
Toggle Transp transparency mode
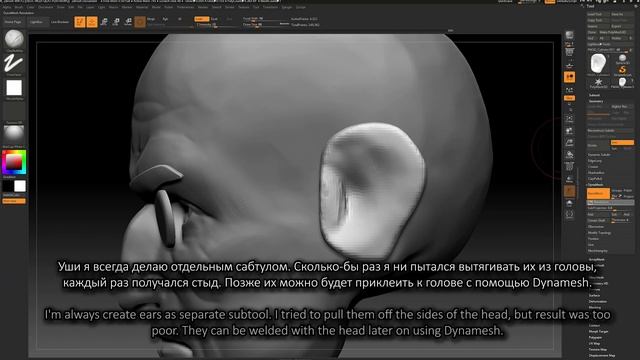point(569,179)
